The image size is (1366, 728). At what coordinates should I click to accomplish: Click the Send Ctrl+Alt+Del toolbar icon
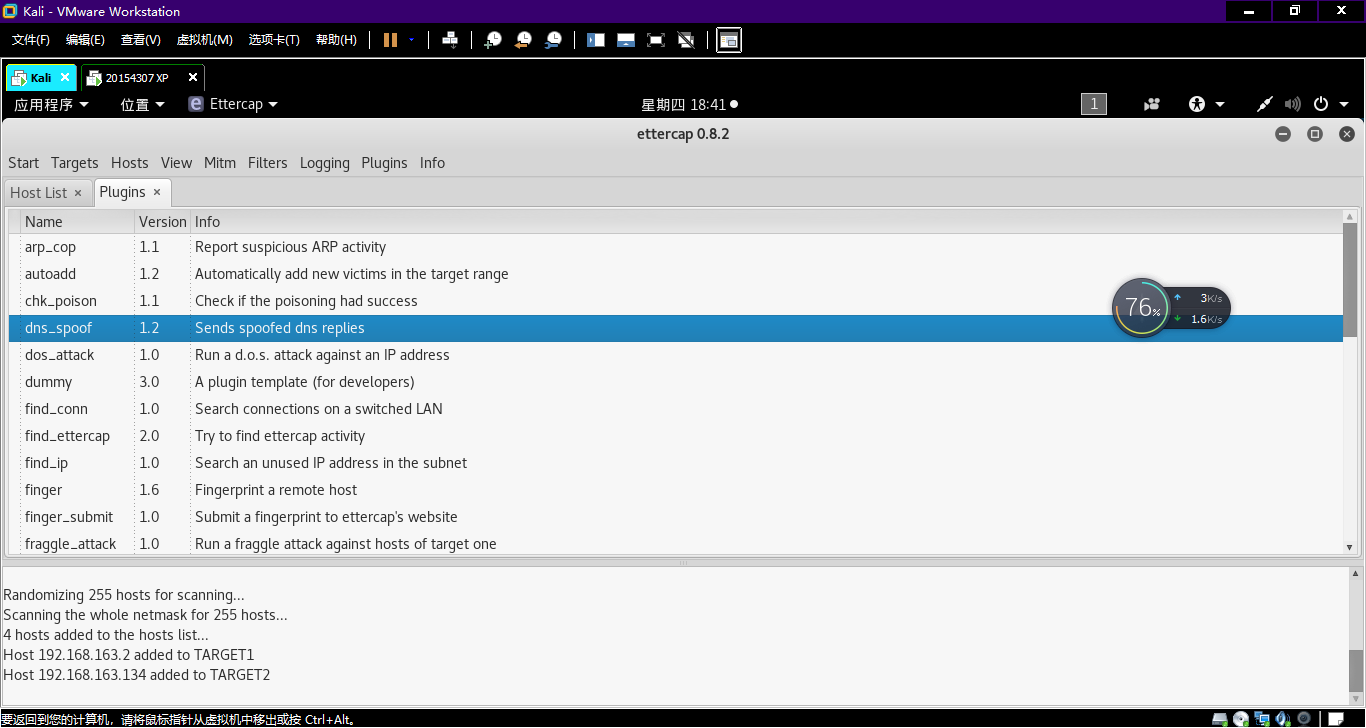(450, 40)
